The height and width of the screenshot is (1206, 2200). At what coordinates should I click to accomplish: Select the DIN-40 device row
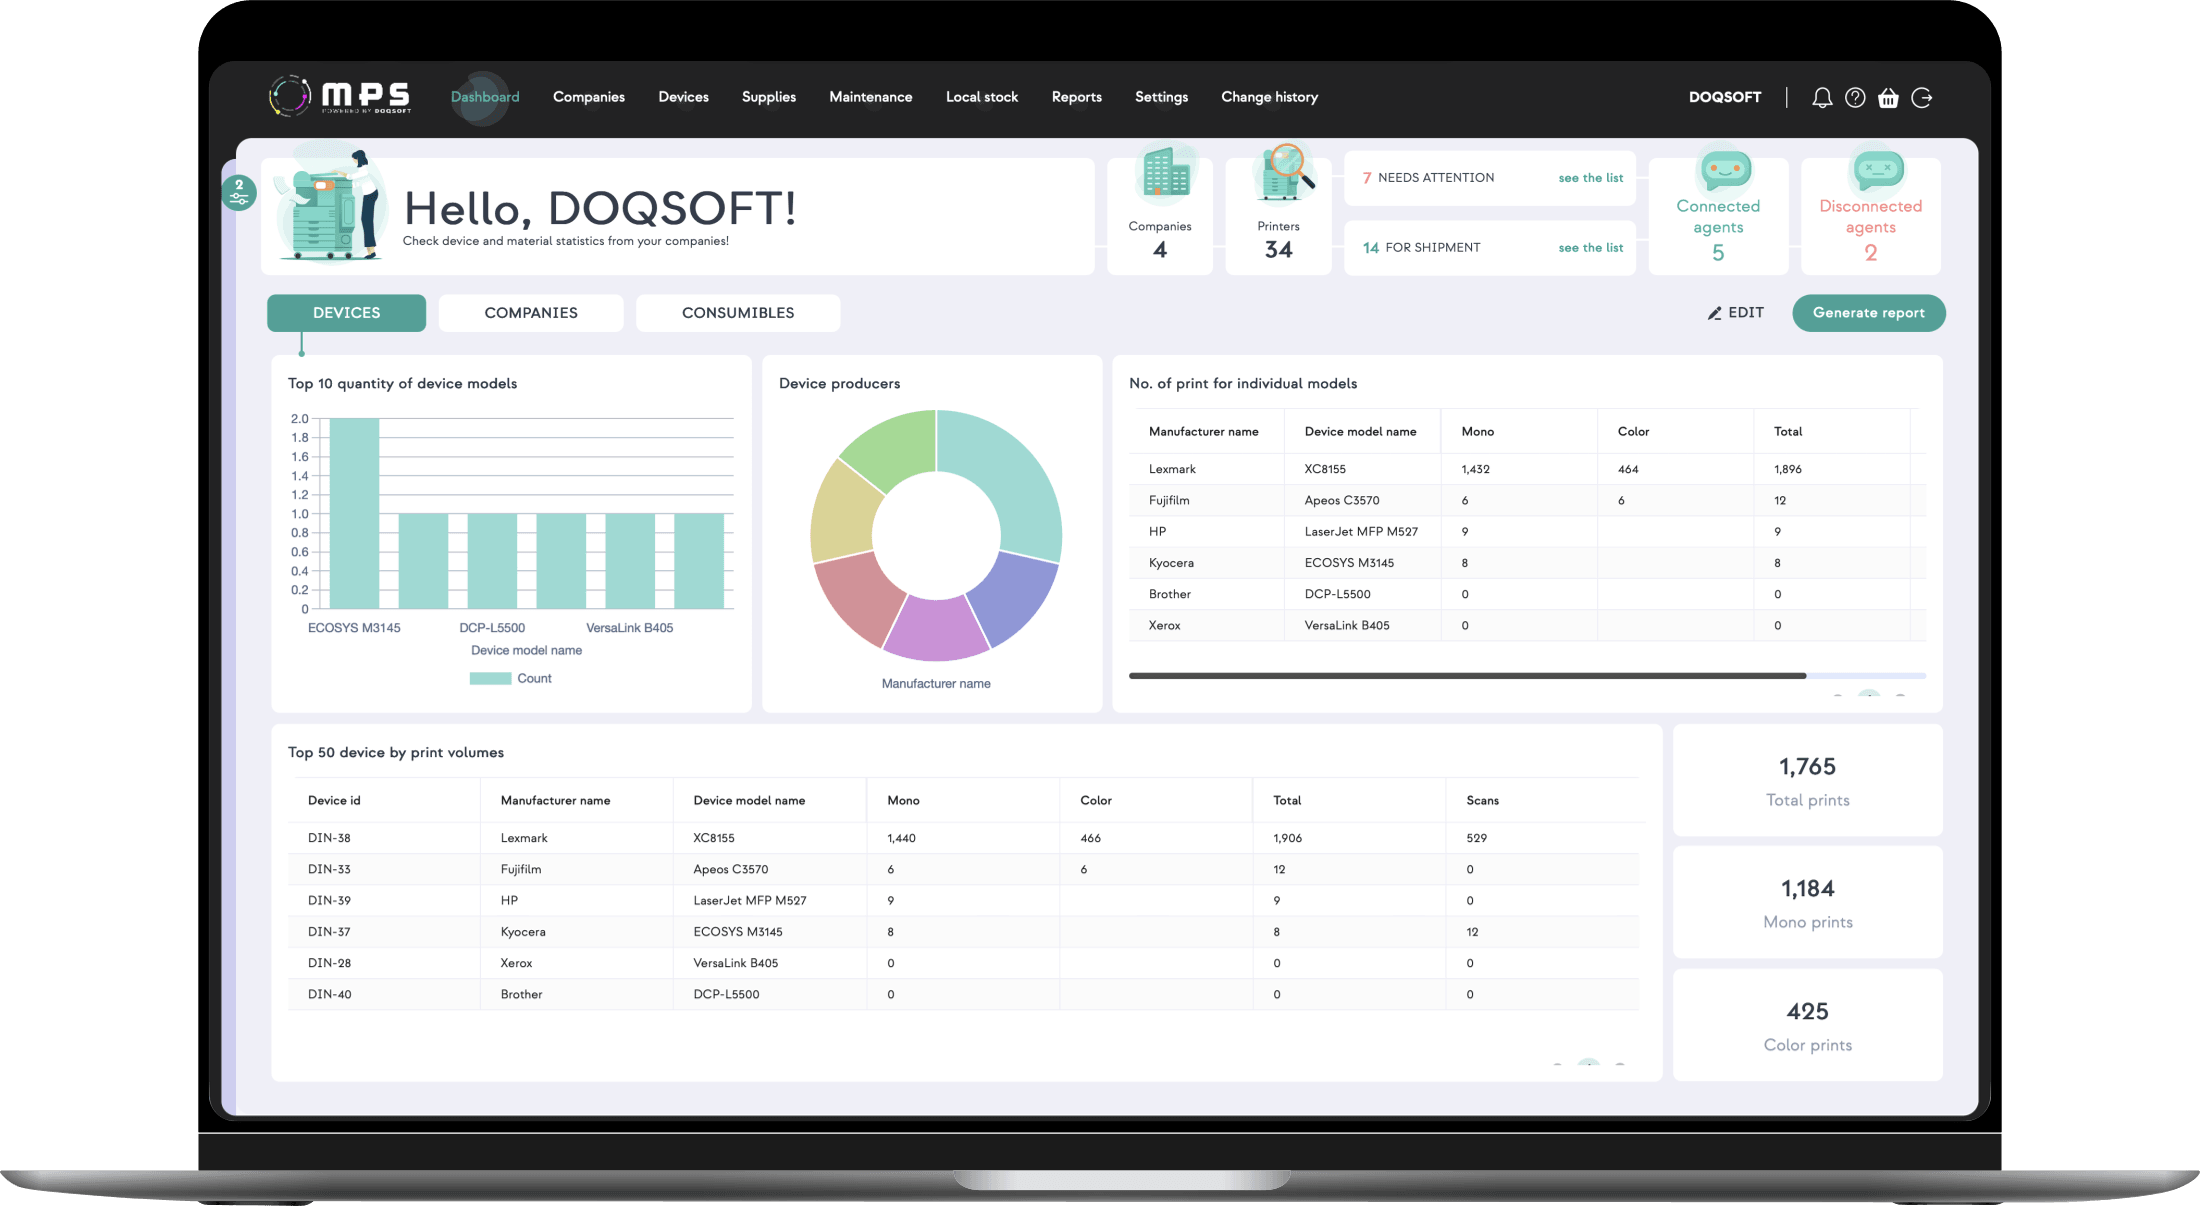point(963,994)
